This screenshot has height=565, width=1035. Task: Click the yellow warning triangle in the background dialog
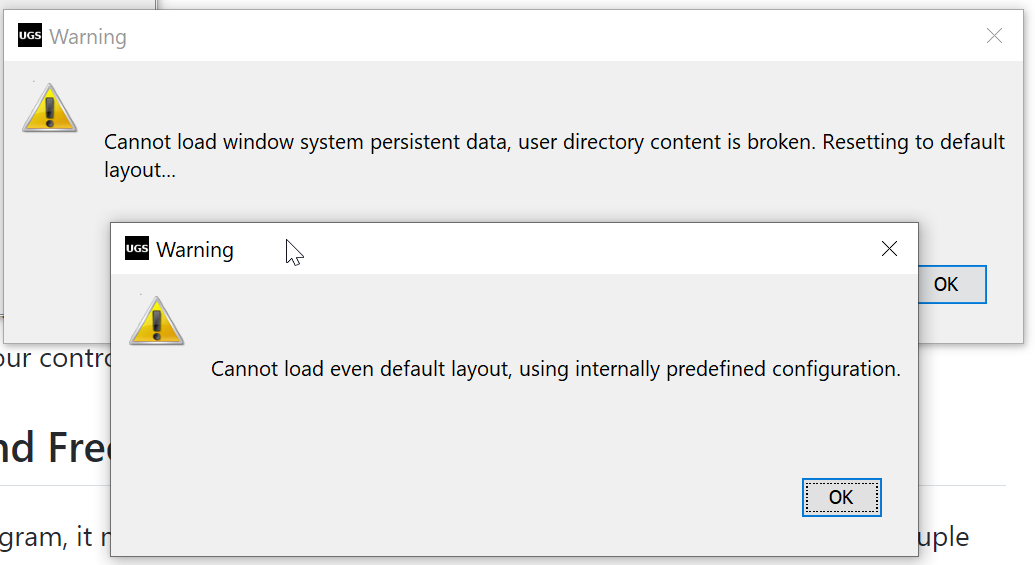click(49, 108)
